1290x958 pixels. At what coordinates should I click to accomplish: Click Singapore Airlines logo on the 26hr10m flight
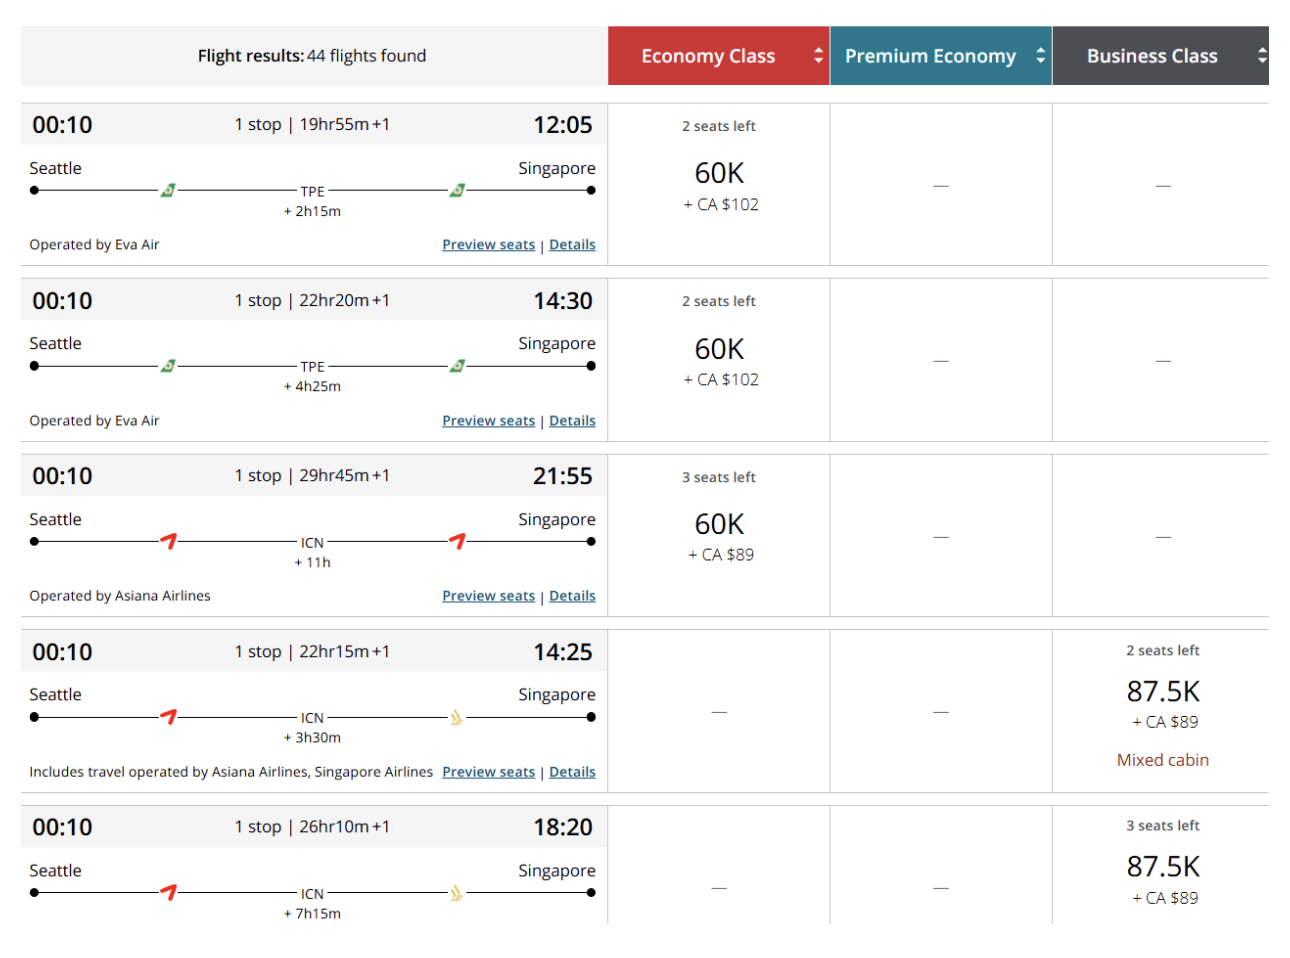[x=457, y=893]
